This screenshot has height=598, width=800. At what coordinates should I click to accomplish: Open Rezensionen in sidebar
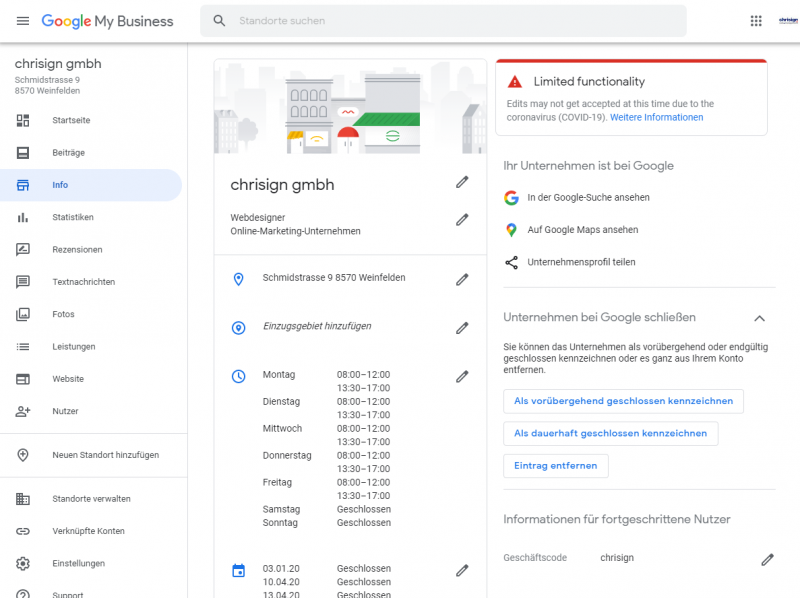click(x=91, y=250)
